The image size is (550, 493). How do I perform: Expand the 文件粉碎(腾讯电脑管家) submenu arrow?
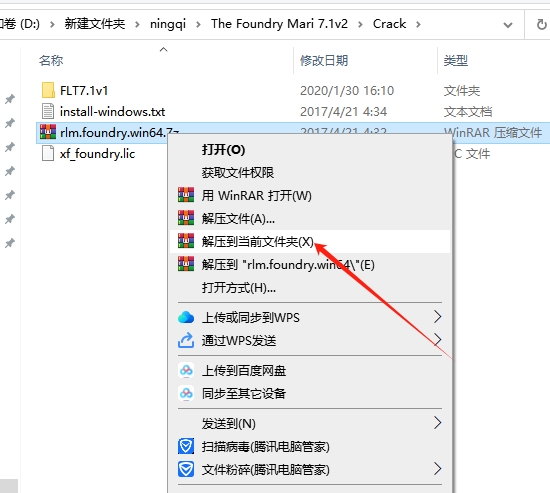click(x=437, y=469)
